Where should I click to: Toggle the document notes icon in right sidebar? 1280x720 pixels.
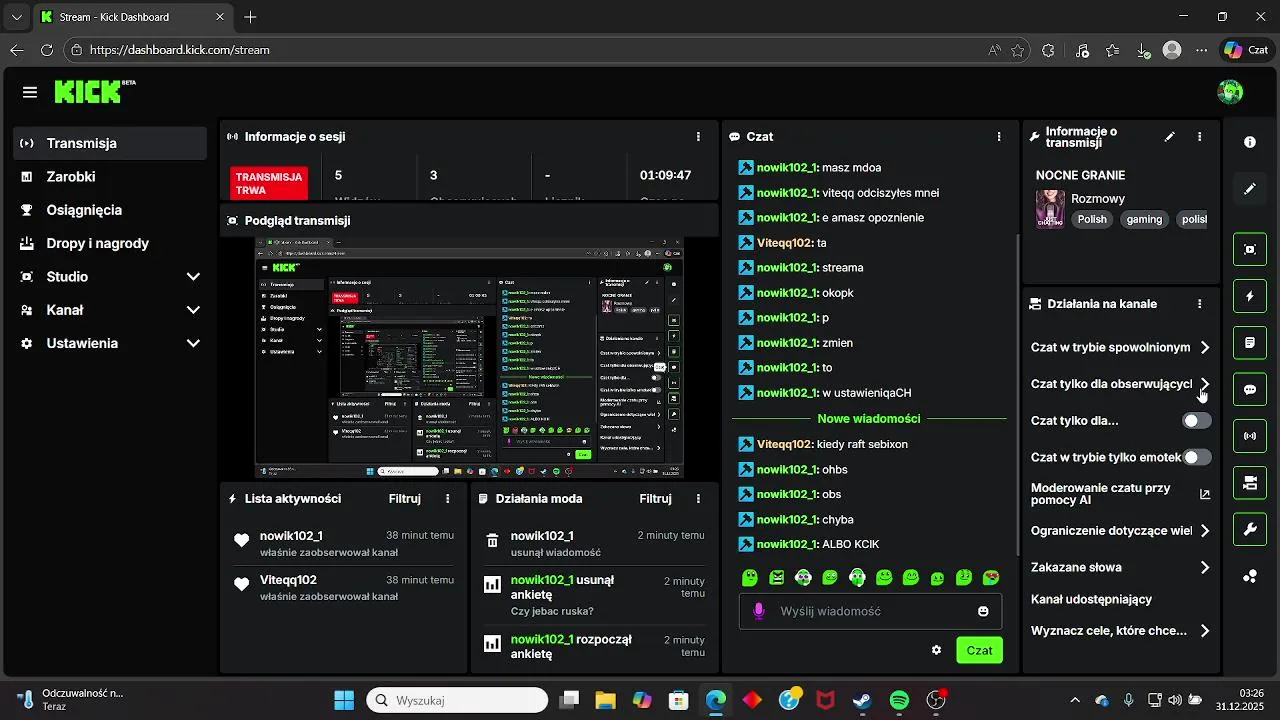point(1250,343)
